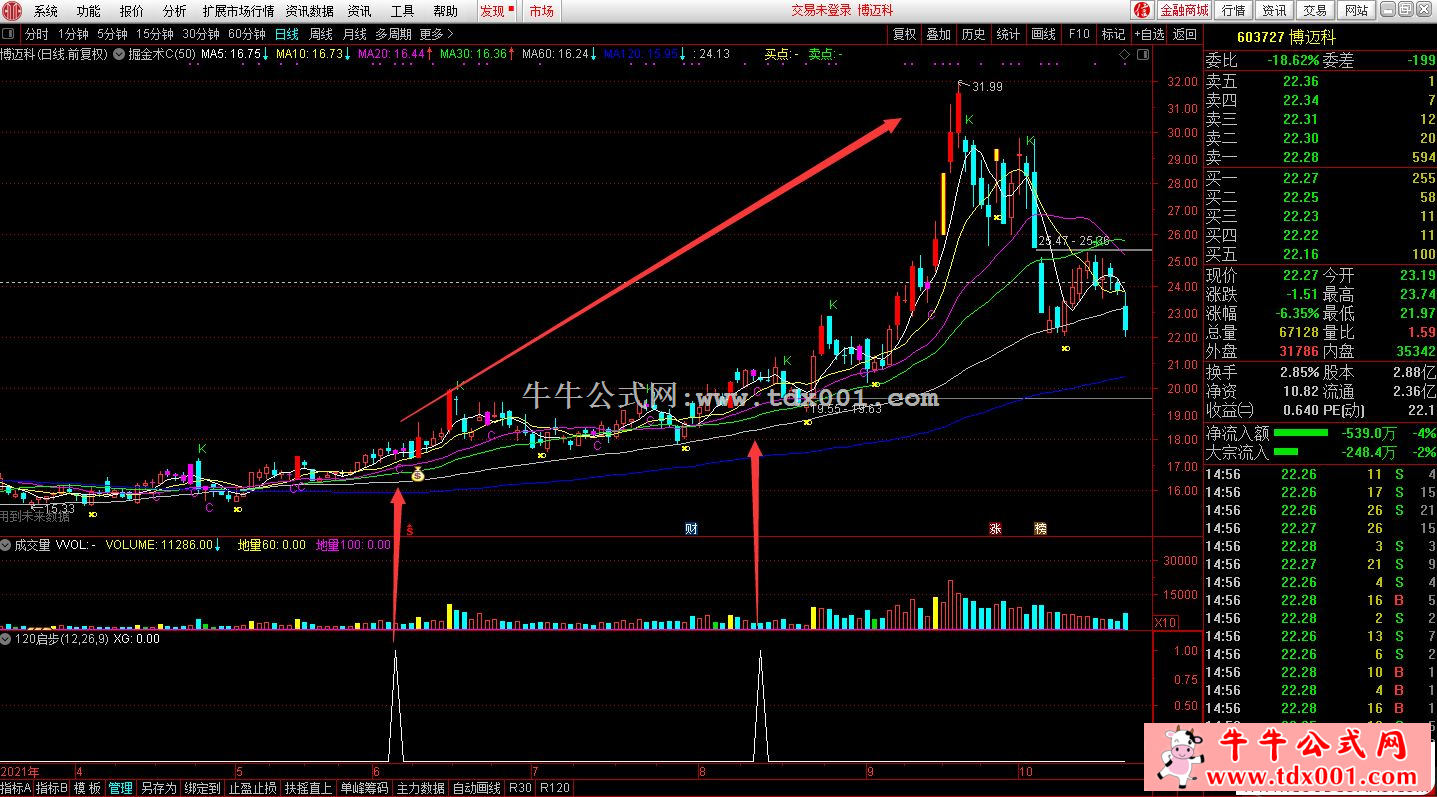
Task: Click the 榜 event marker under the chart
Action: click(x=1041, y=528)
